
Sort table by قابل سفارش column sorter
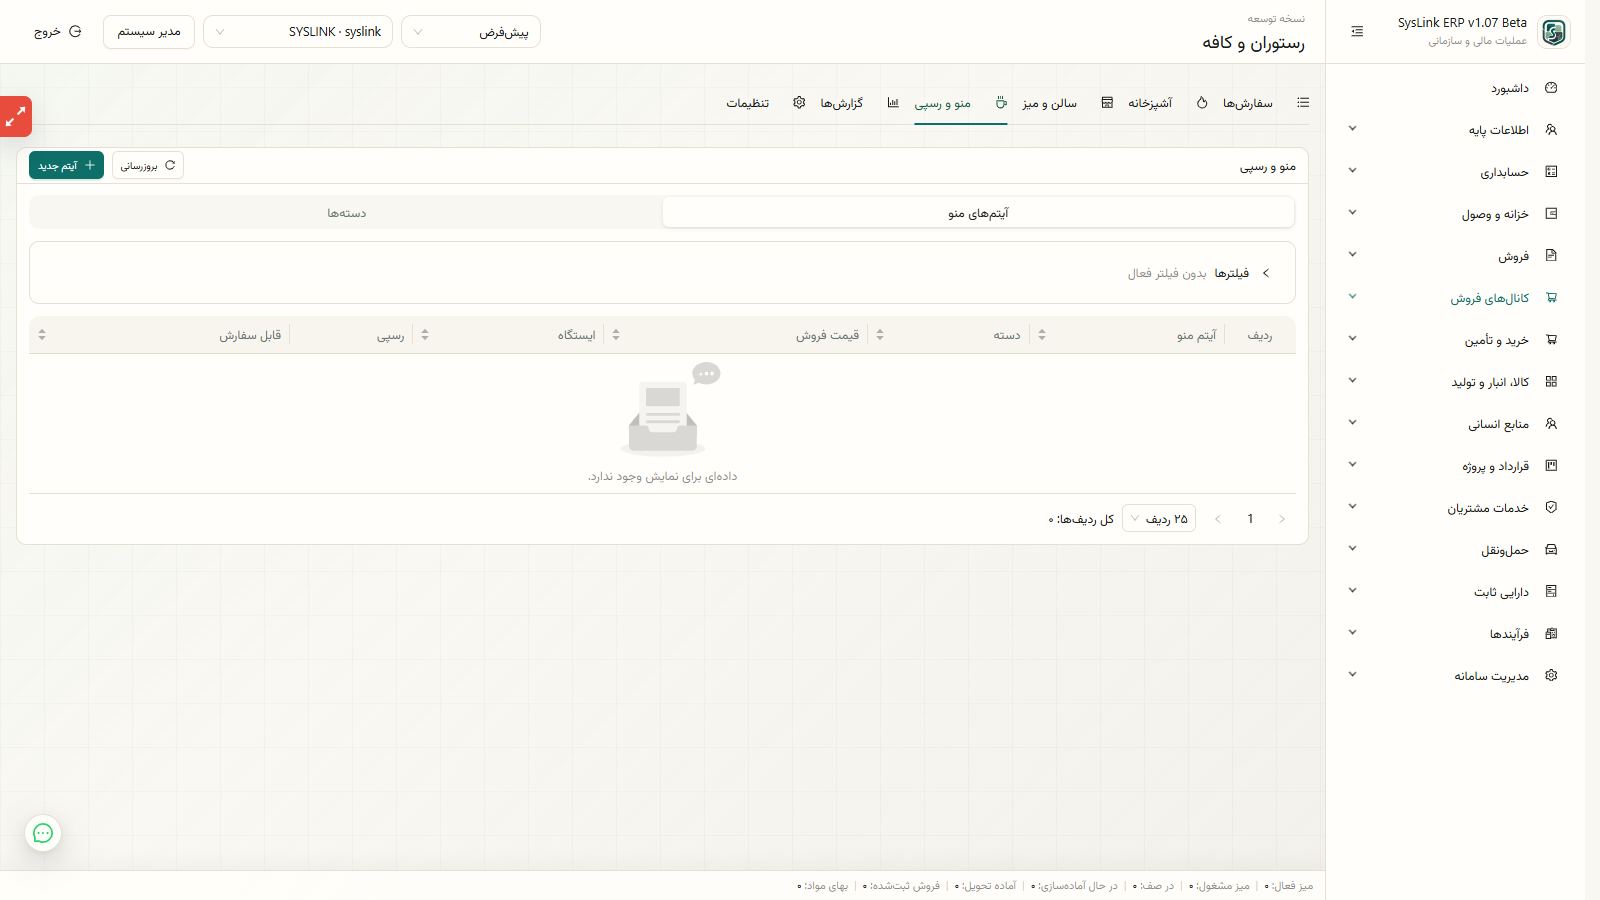[42, 335]
